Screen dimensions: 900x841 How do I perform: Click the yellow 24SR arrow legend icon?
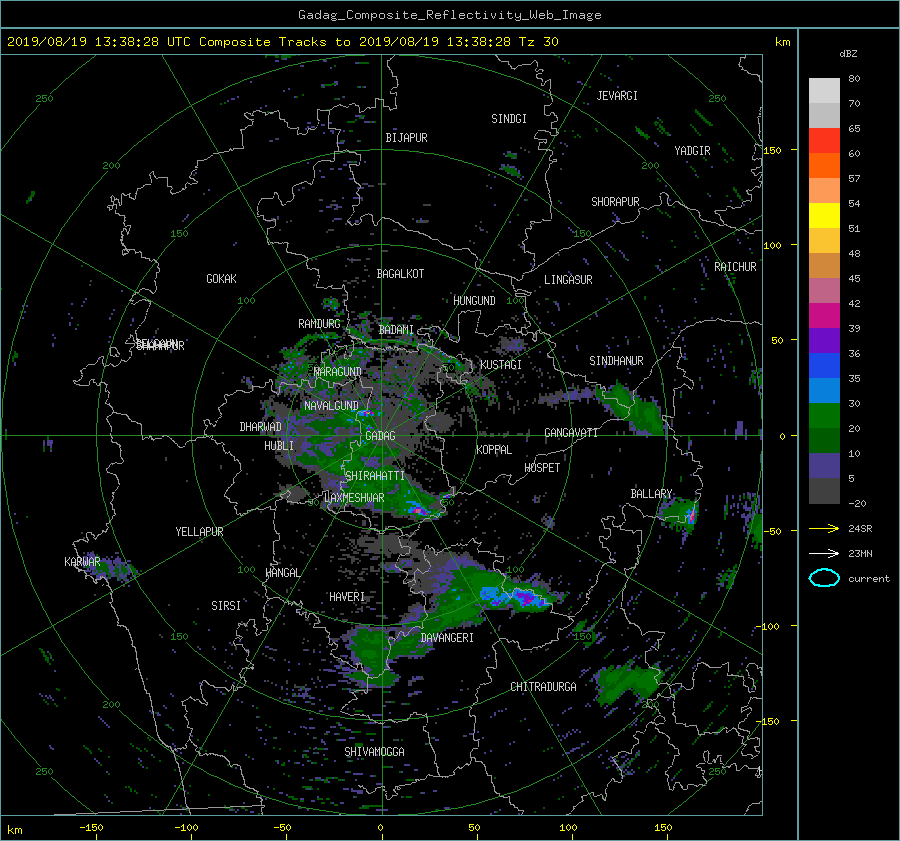[x=824, y=529]
